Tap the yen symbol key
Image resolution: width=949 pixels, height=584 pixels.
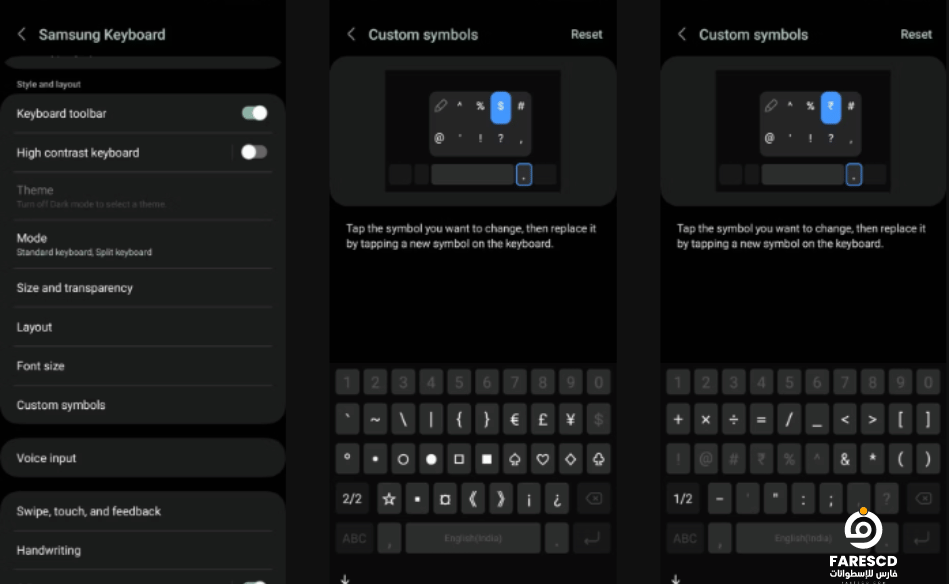pos(571,419)
